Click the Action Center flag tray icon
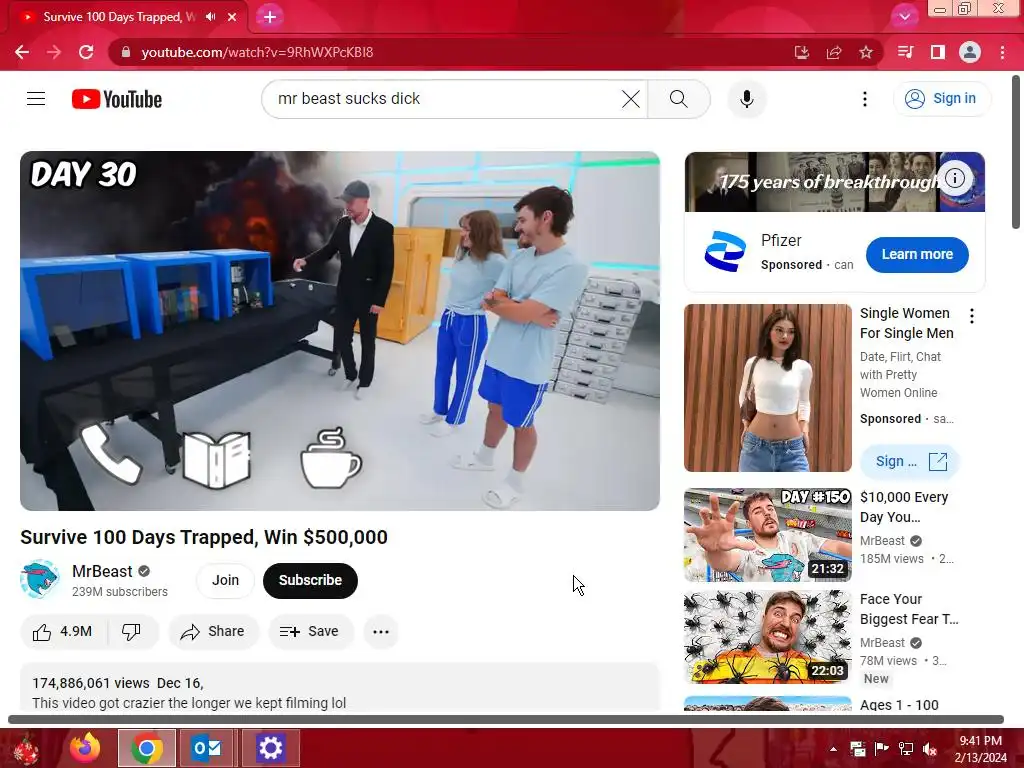The width and height of the screenshot is (1024, 768). 881,749
